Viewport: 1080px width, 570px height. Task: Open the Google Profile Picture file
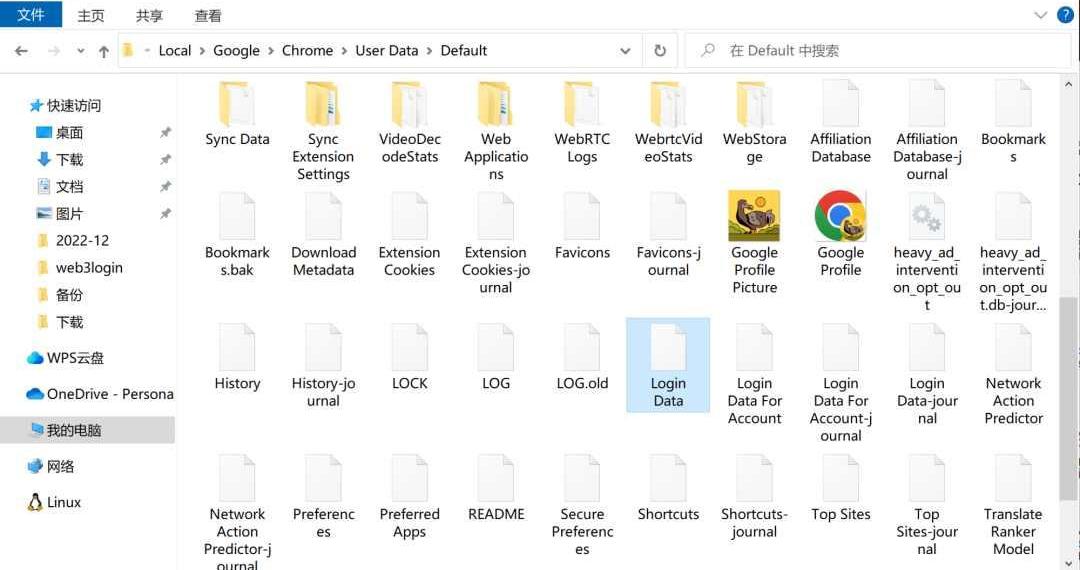pos(754,217)
